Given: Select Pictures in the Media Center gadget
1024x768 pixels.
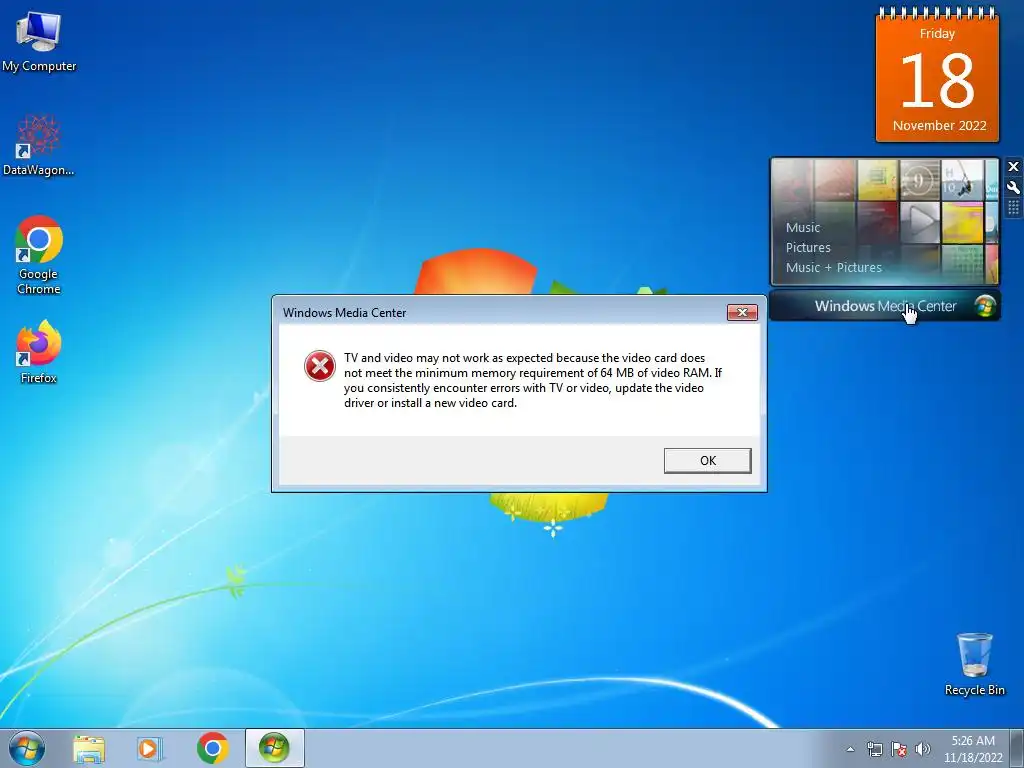Looking at the screenshot, I should [808, 248].
